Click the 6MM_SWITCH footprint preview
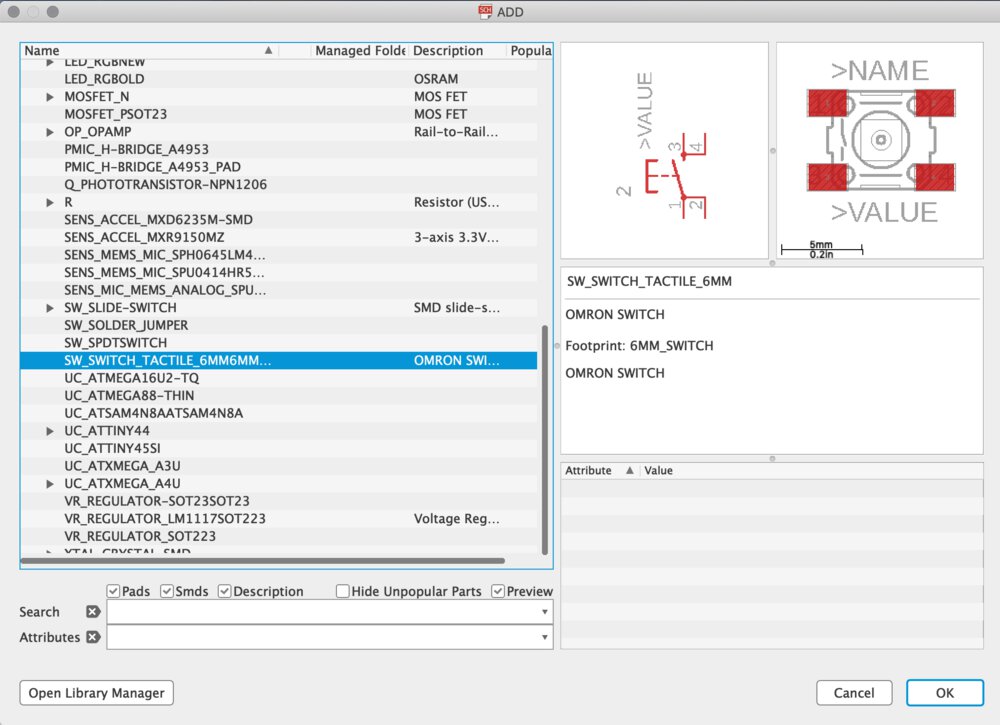 [880, 150]
